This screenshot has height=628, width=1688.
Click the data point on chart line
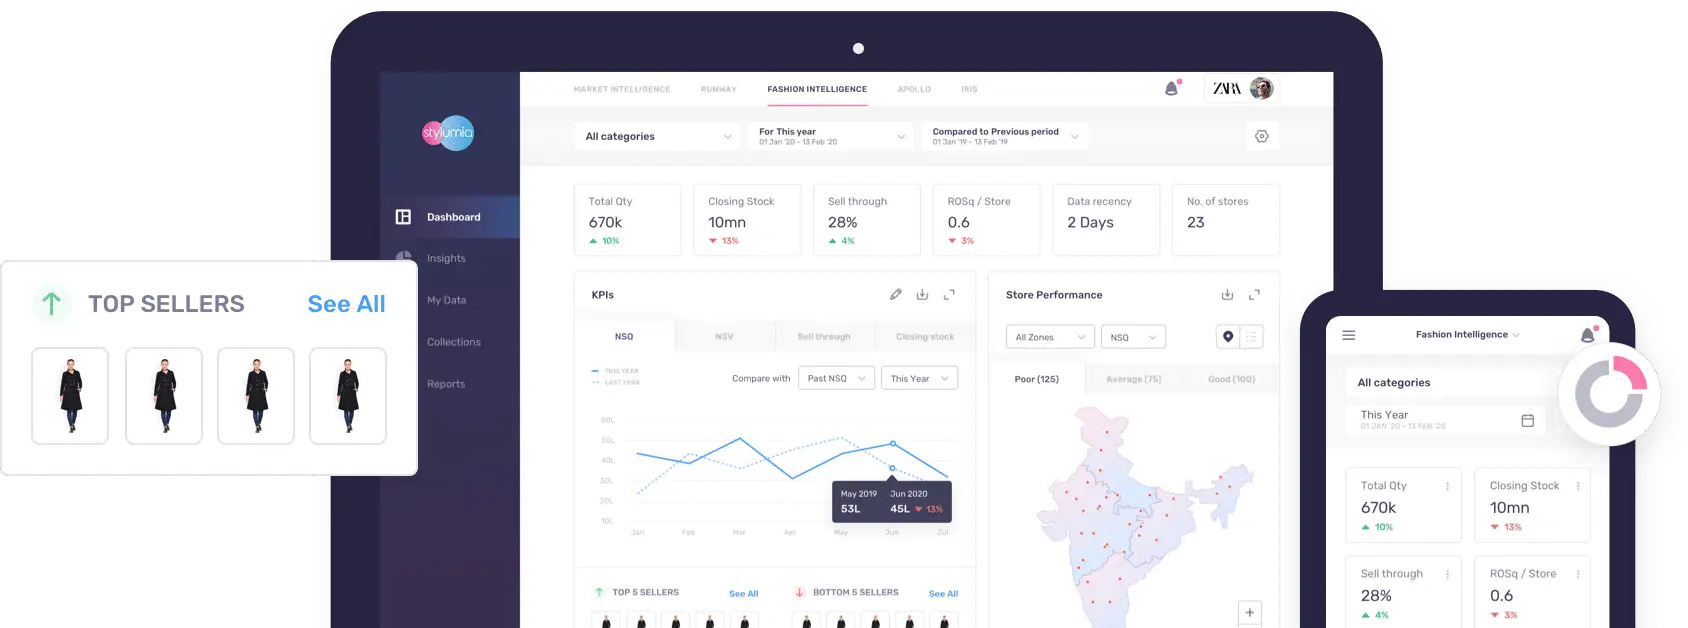coord(893,443)
